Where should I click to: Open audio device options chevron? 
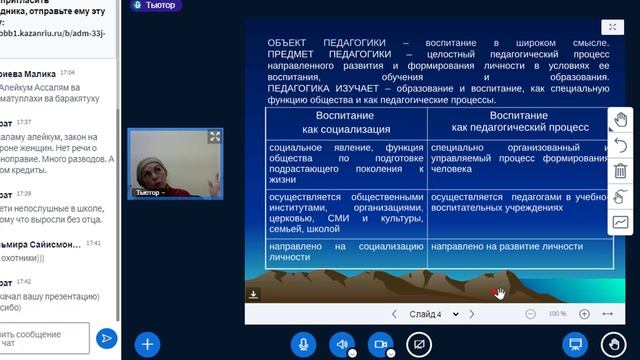point(352,353)
